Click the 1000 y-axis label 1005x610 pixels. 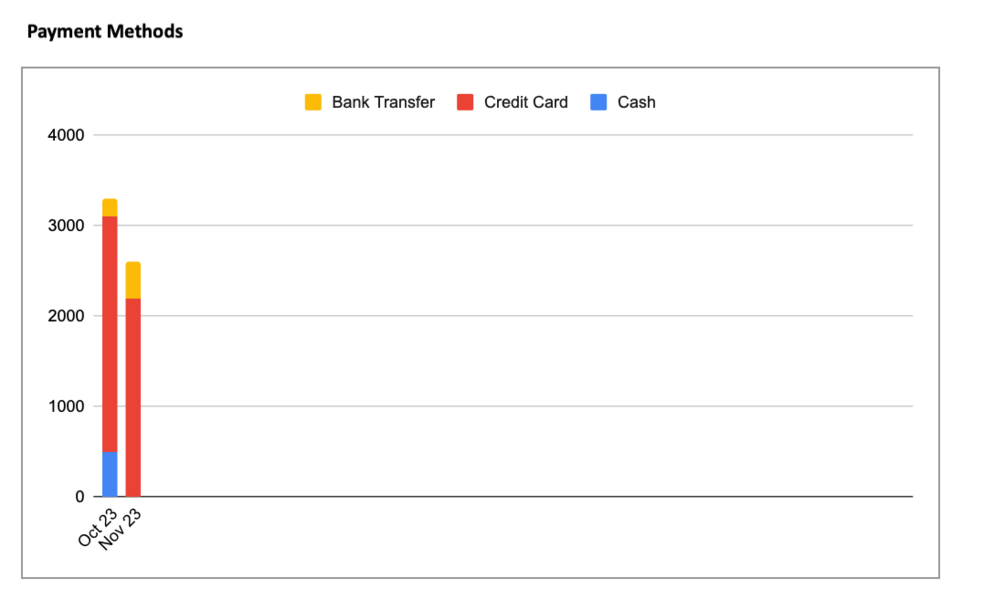pyautogui.click(x=66, y=406)
